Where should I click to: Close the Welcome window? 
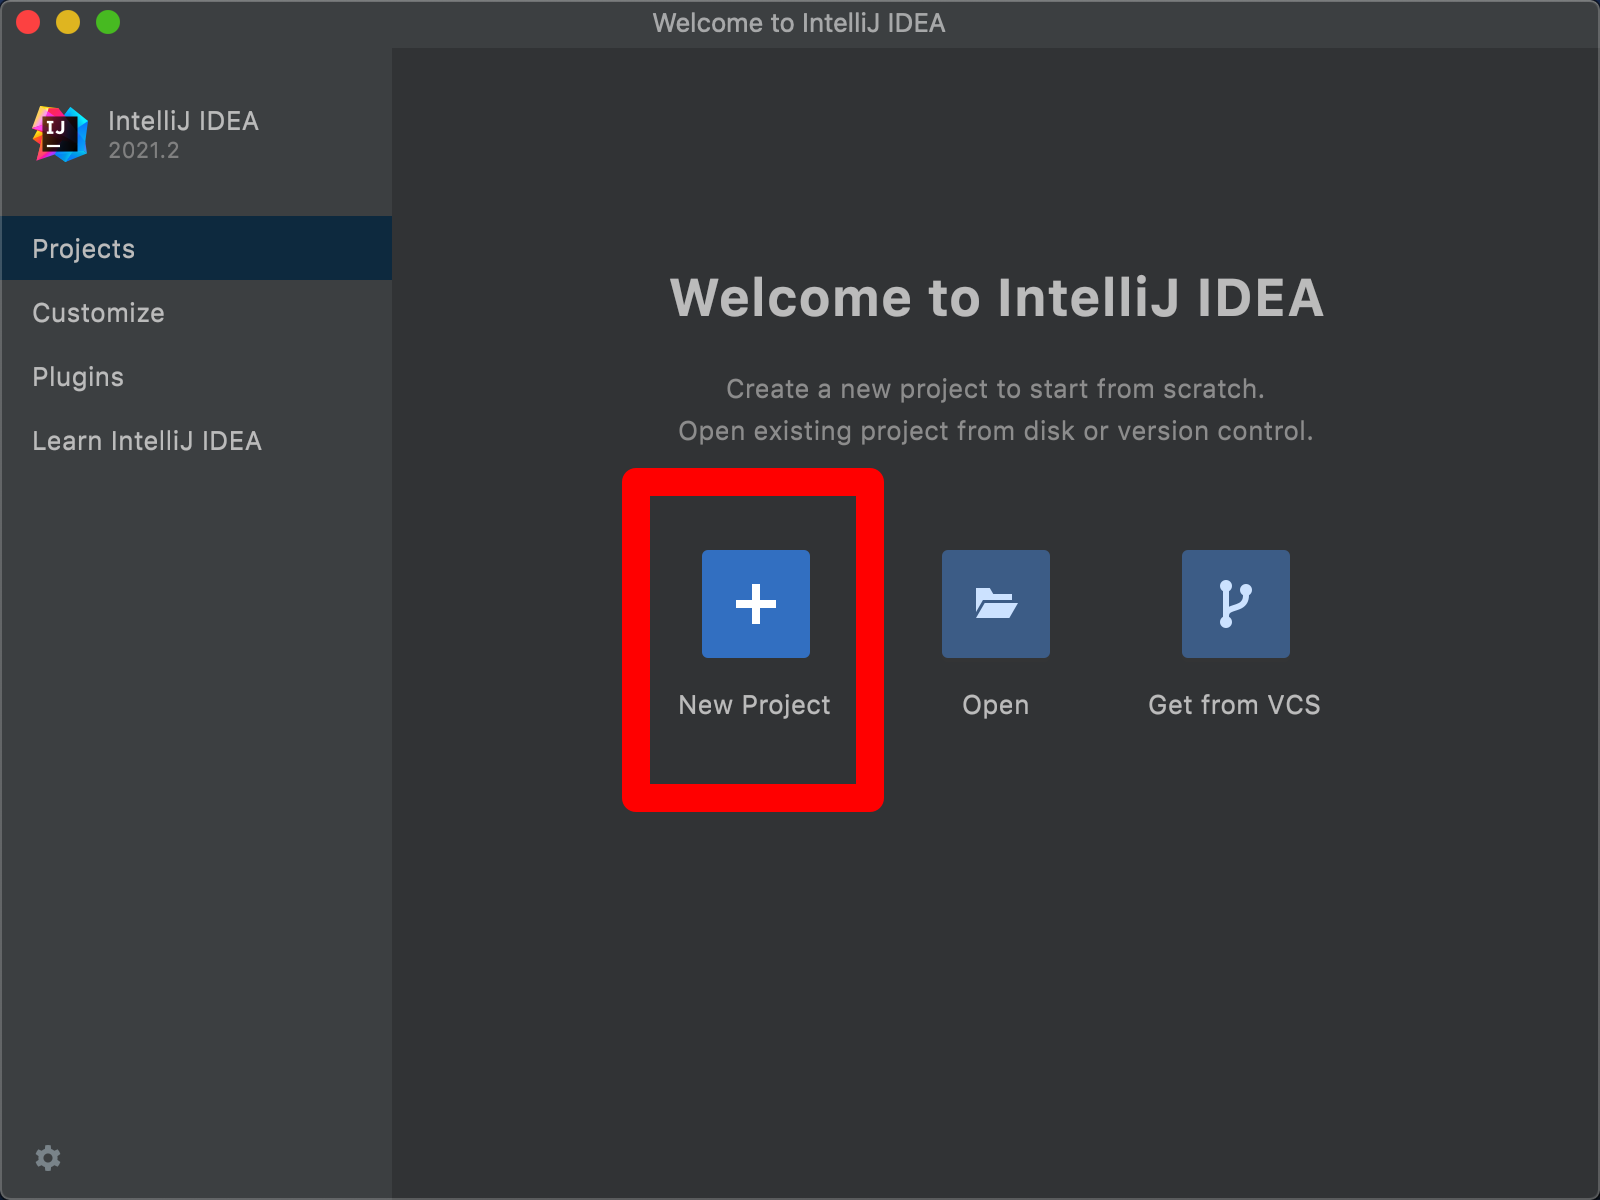click(x=28, y=22)
